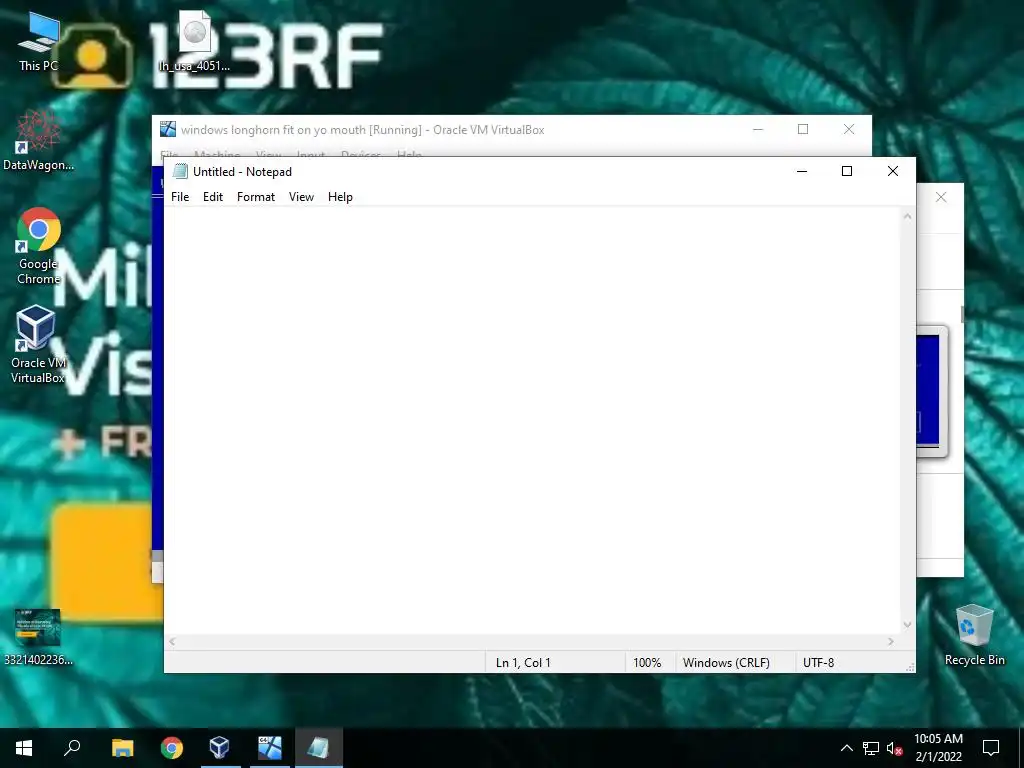Select the This PC desktop icon
The image size is (1024, 768).
pyautogui.click(x=38, y=40)
